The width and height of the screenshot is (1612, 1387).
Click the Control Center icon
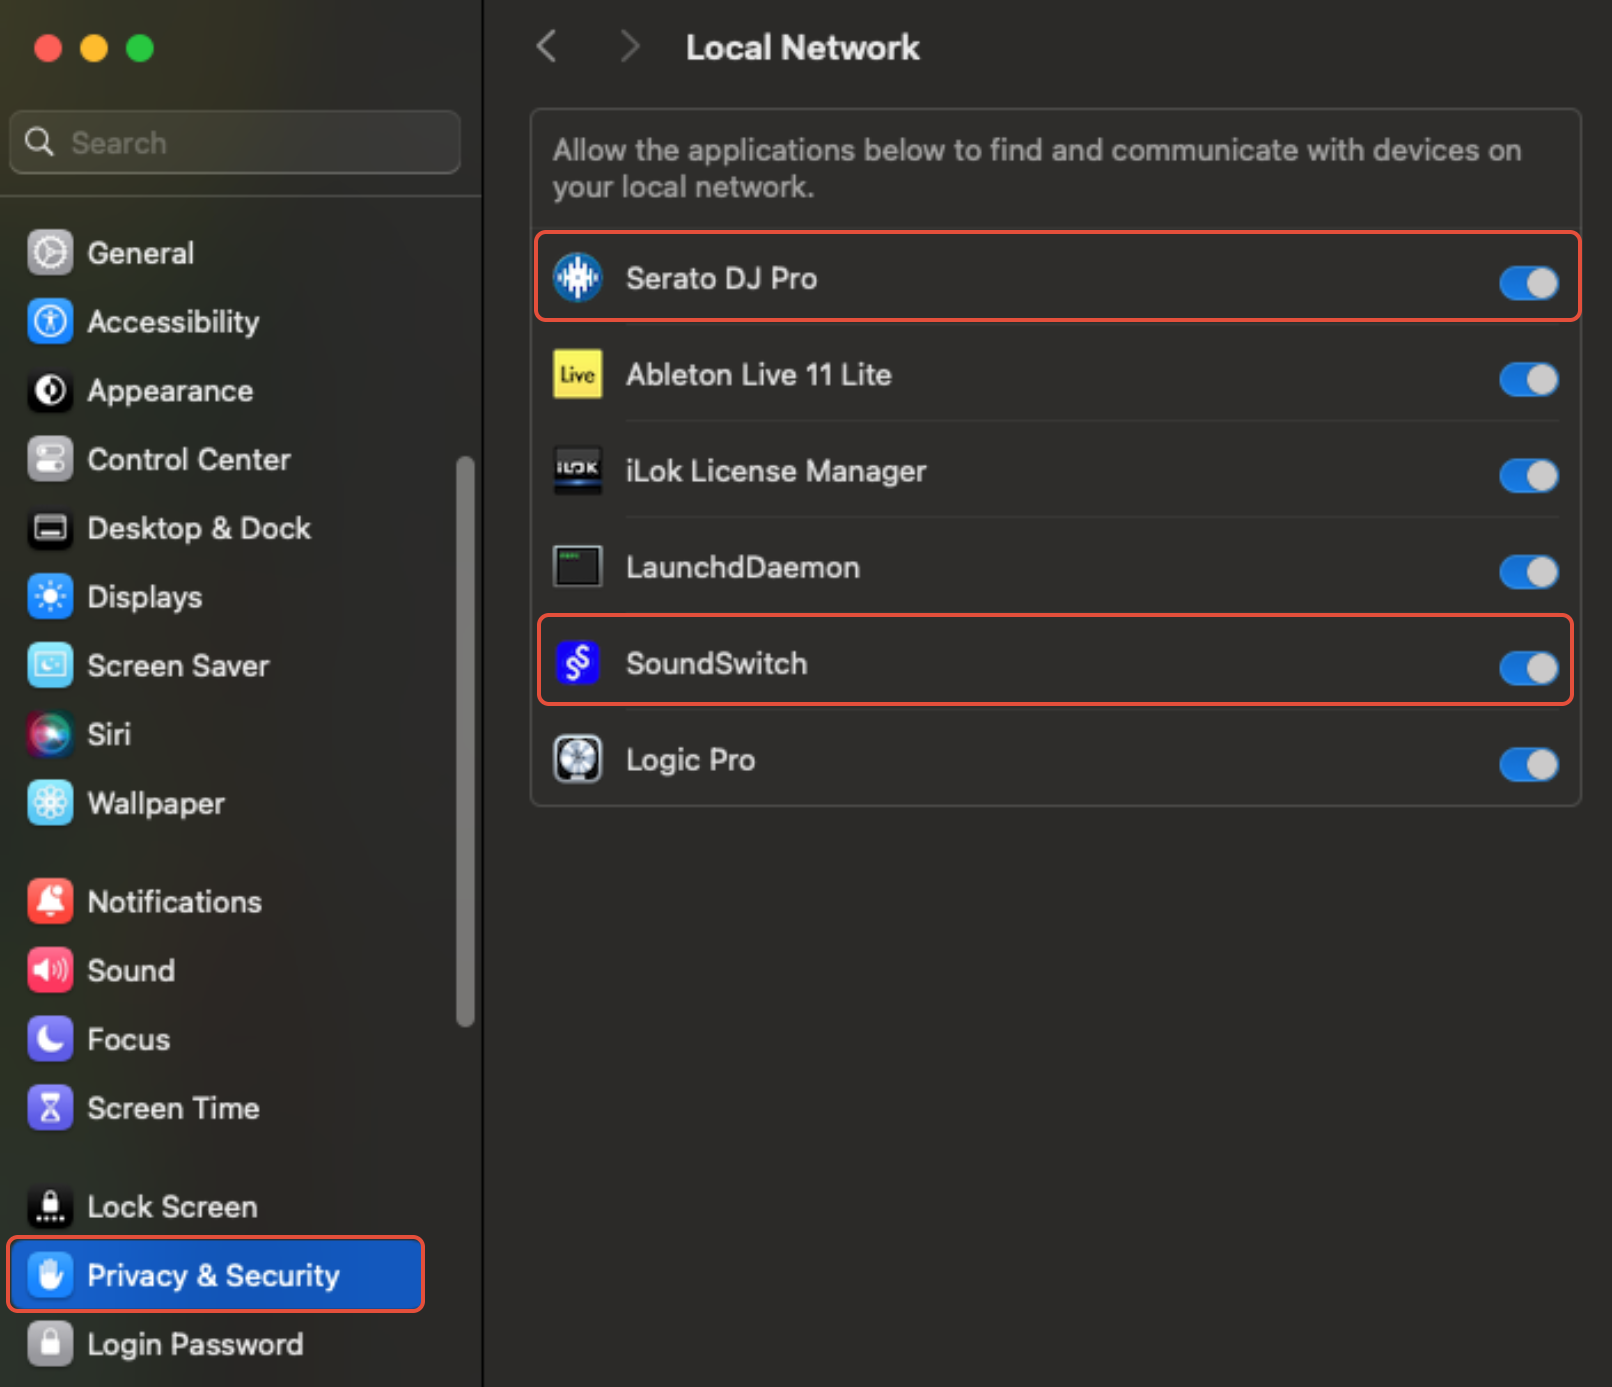coord(50,460)
